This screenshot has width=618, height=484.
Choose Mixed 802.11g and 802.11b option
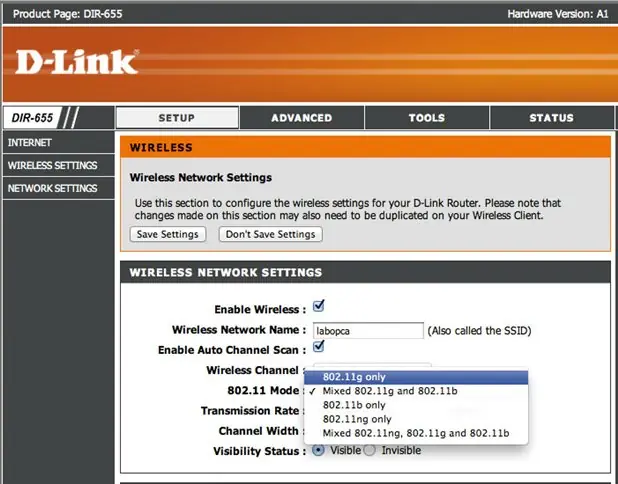(x=416, y=391)
